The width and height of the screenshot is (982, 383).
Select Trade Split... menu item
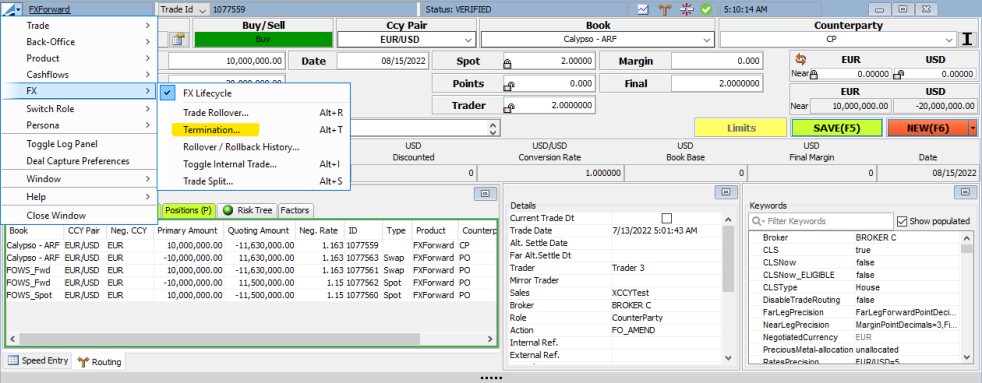[254, 181]
